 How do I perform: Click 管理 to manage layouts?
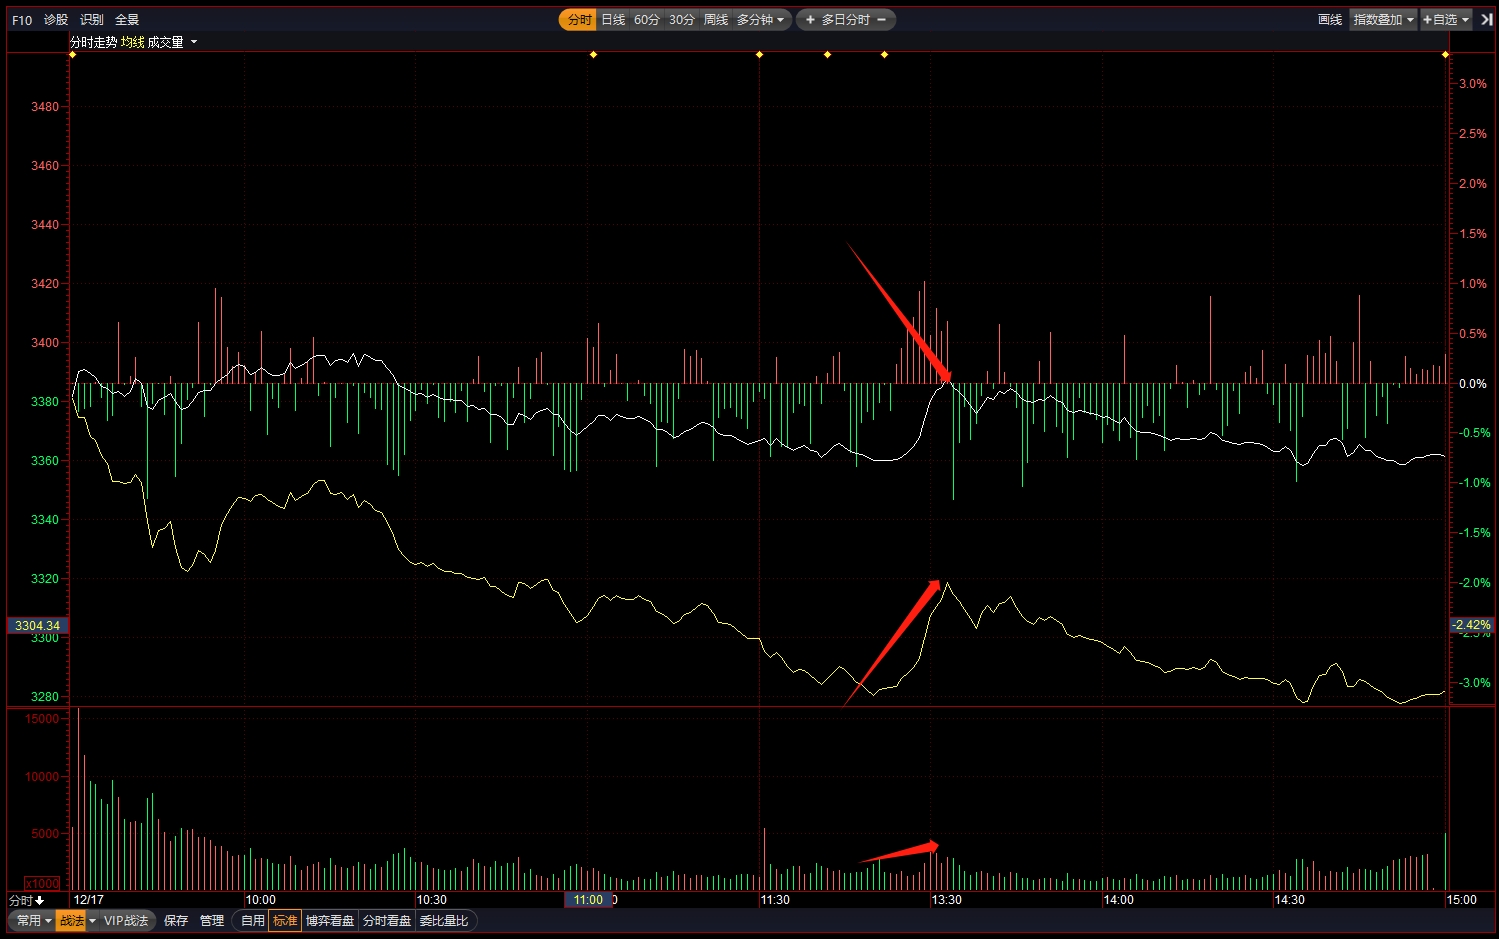coord(212,921)
